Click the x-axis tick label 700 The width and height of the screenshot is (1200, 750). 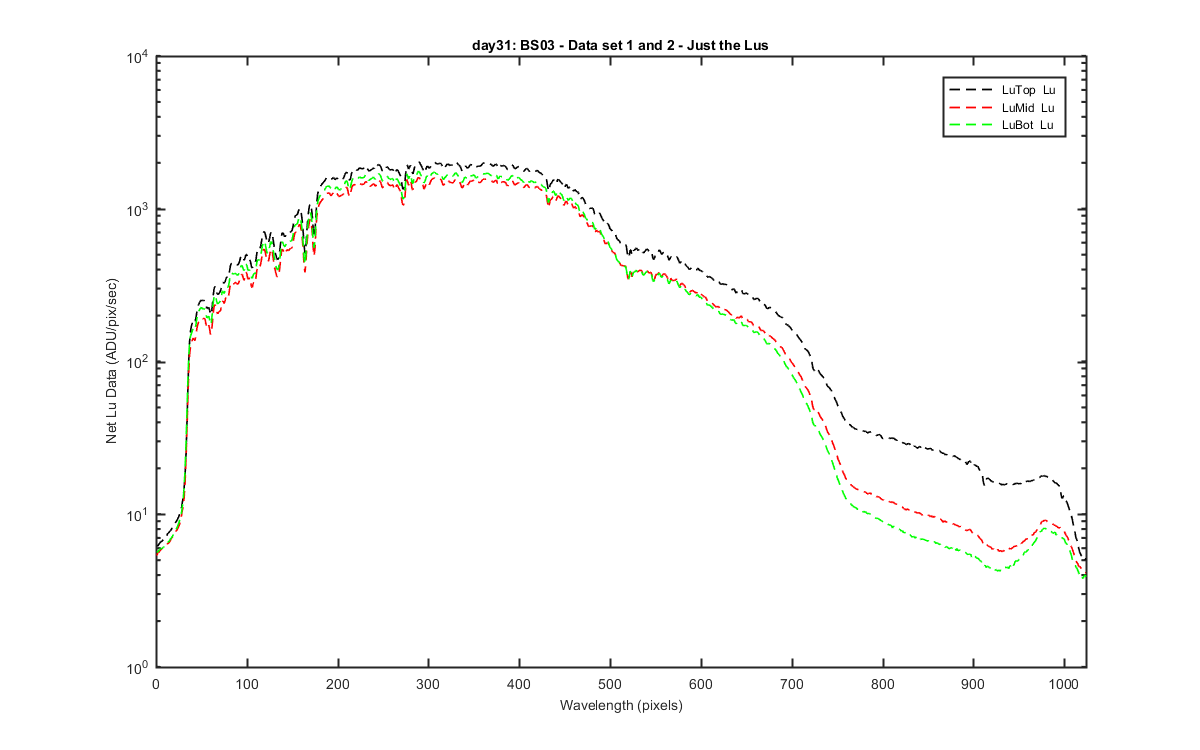click(x=792, y=683)
